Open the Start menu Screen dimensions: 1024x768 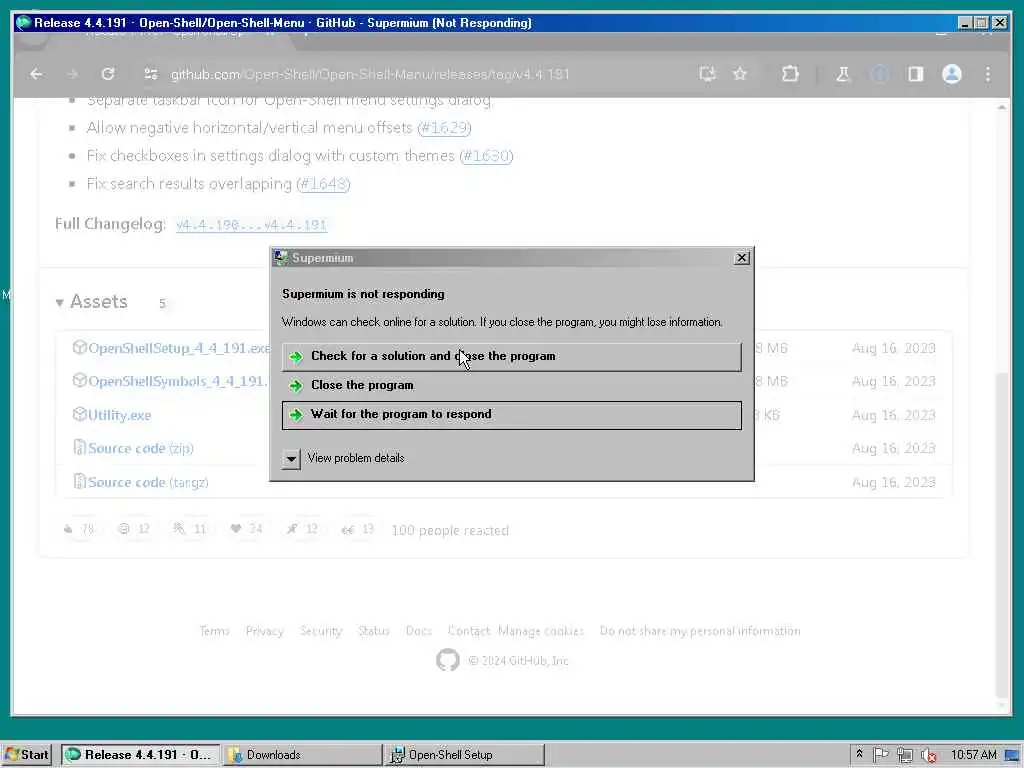tap(27, 755)
